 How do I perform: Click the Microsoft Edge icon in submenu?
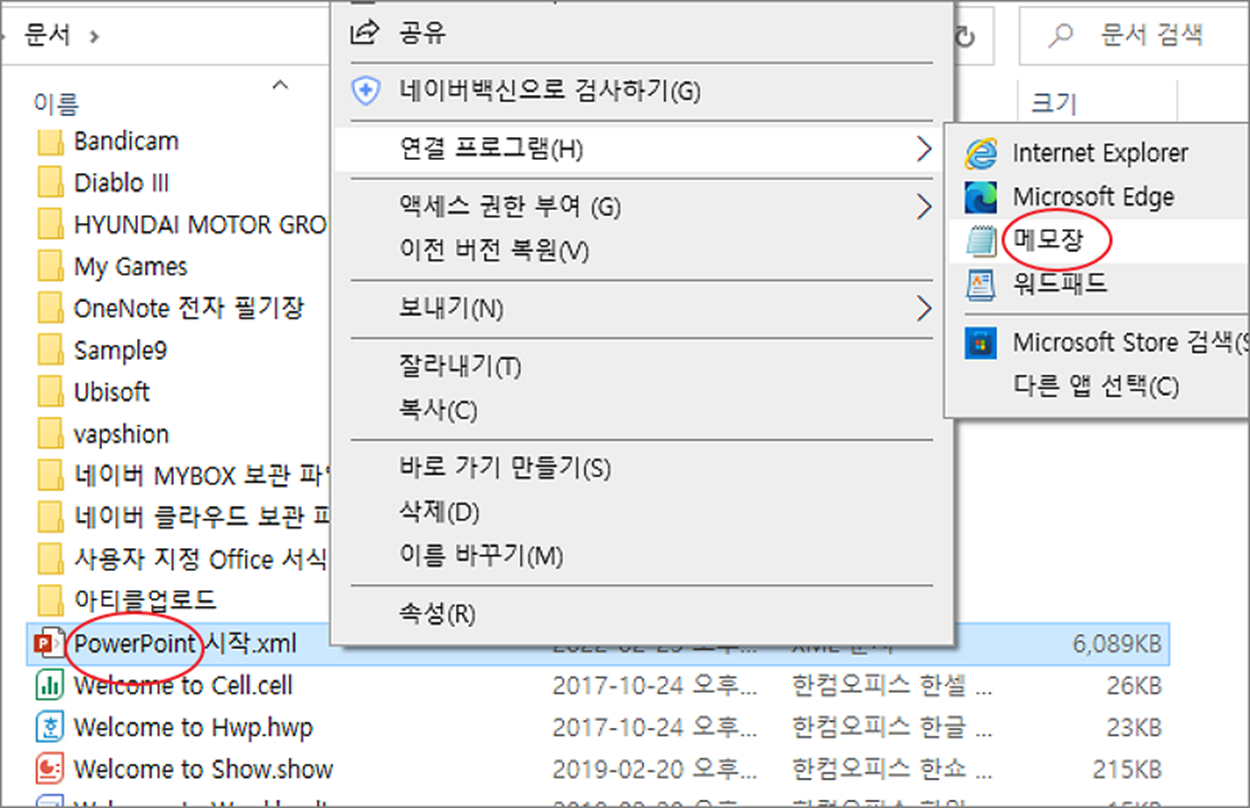(981, 197)
